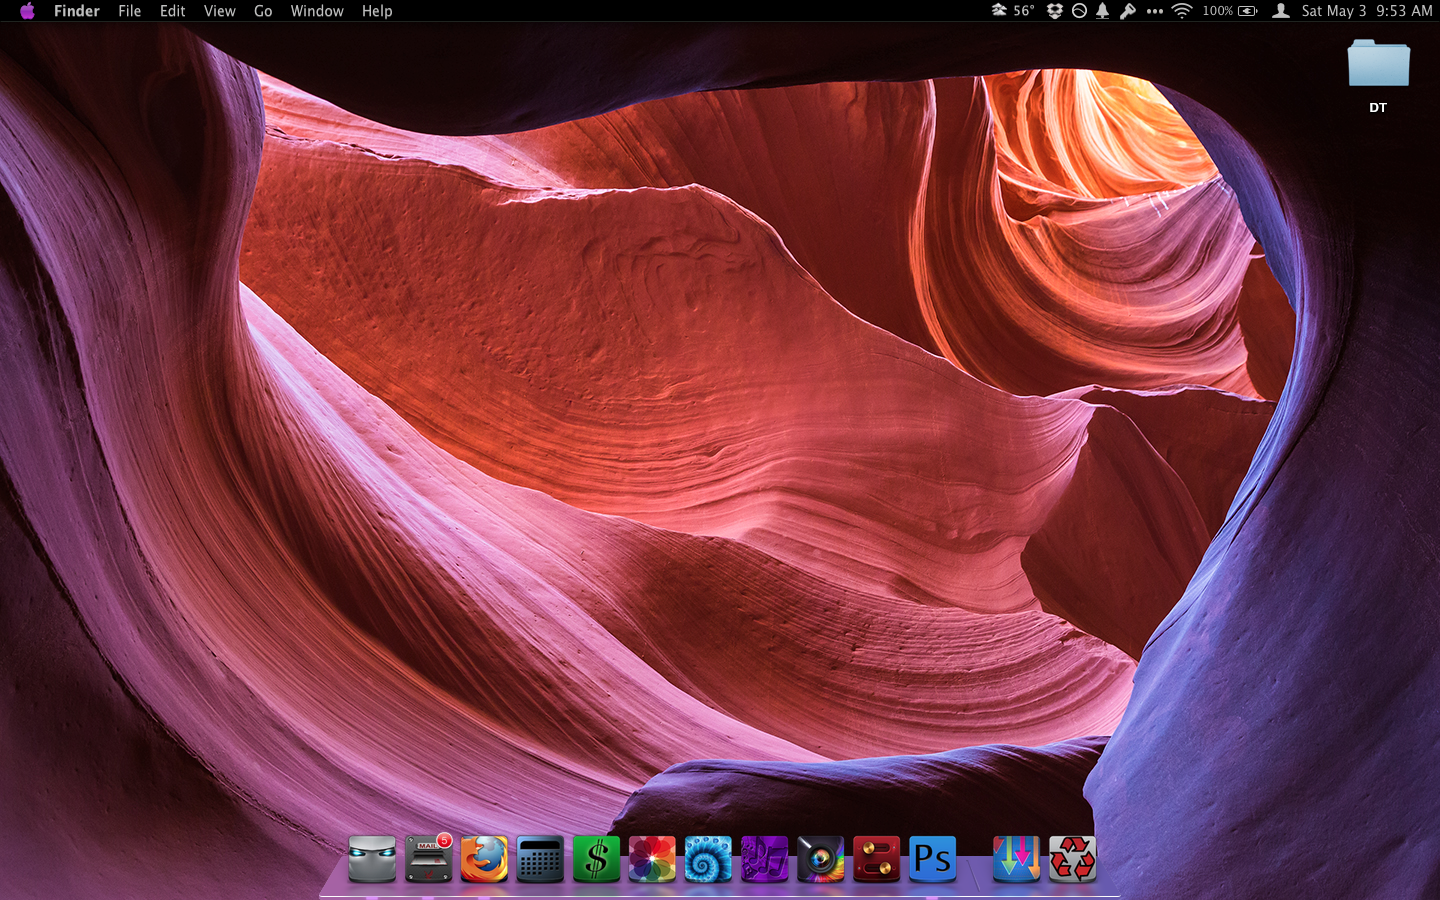
Task: Open the Edit menu
Action: [x=172, y=11]
